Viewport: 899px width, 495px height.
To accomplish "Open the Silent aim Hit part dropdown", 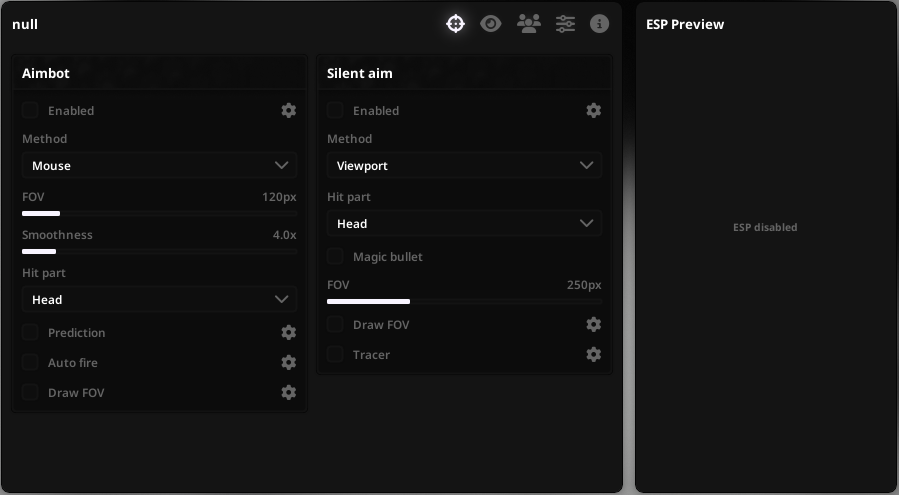I will [x=464, y=223].
